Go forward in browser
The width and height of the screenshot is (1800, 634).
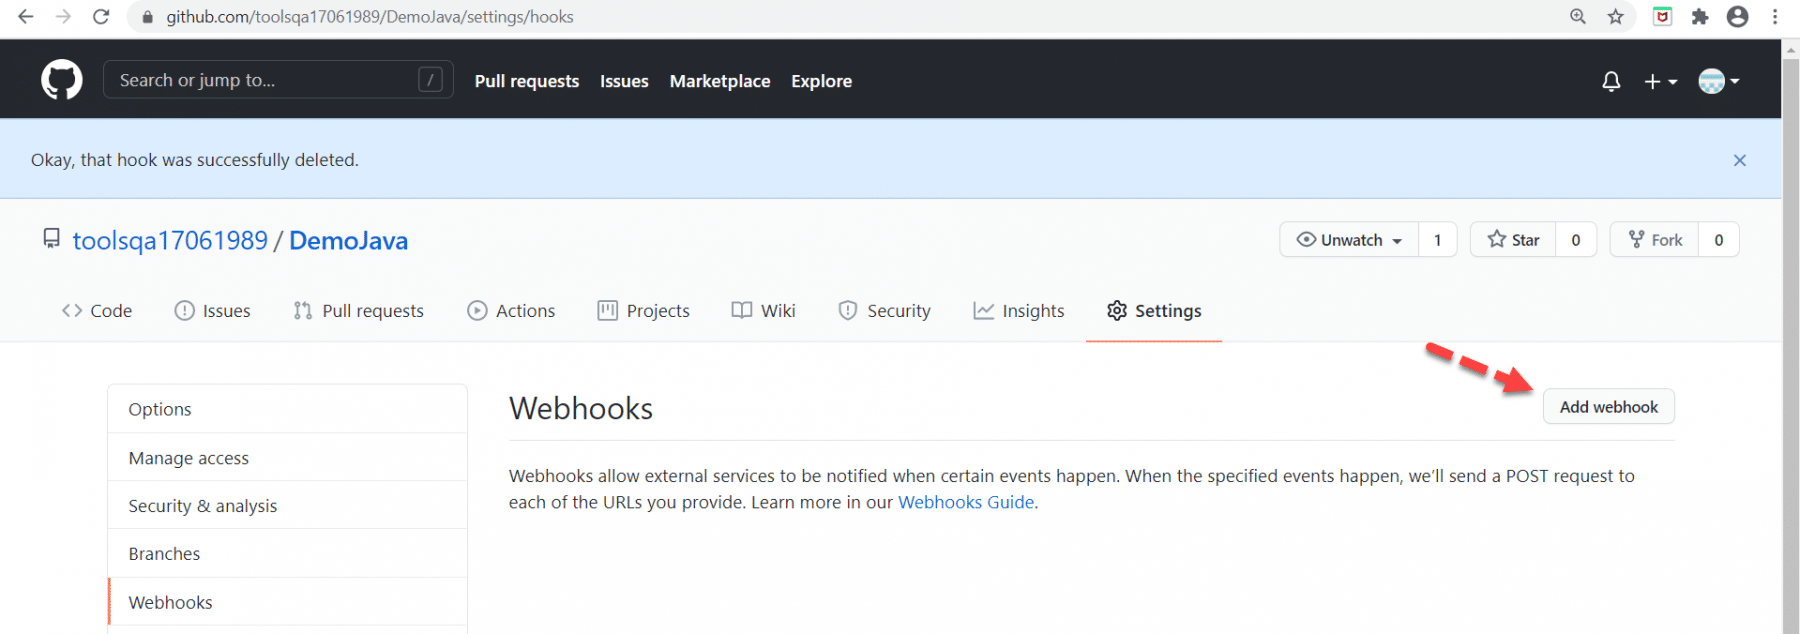click(x=63, y=17)
